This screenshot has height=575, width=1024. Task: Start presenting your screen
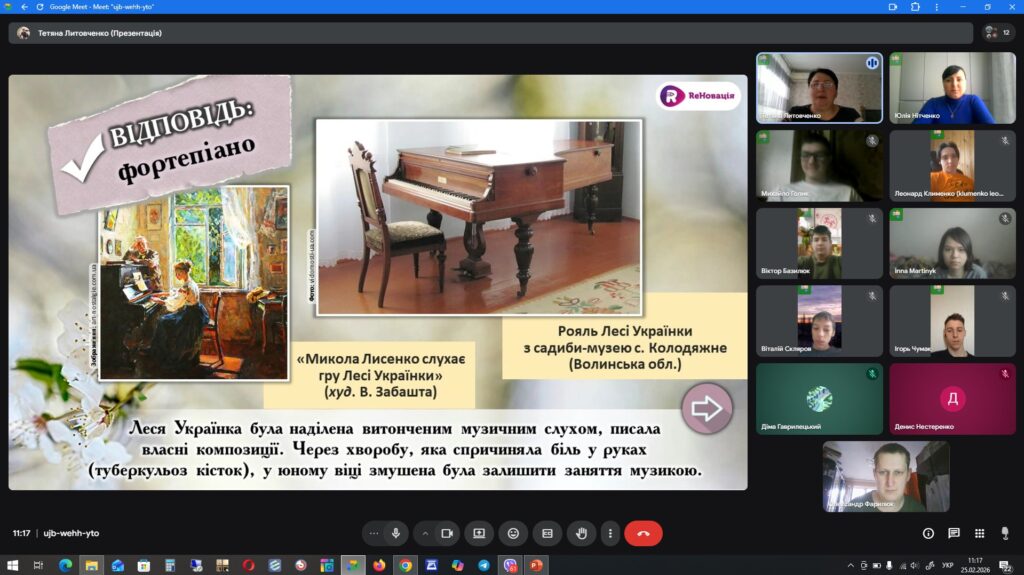[479, 534]
